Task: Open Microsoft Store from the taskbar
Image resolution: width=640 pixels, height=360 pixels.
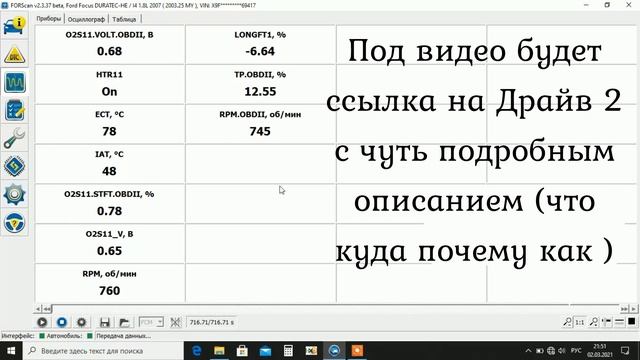Action: click(x=242, y=351)
